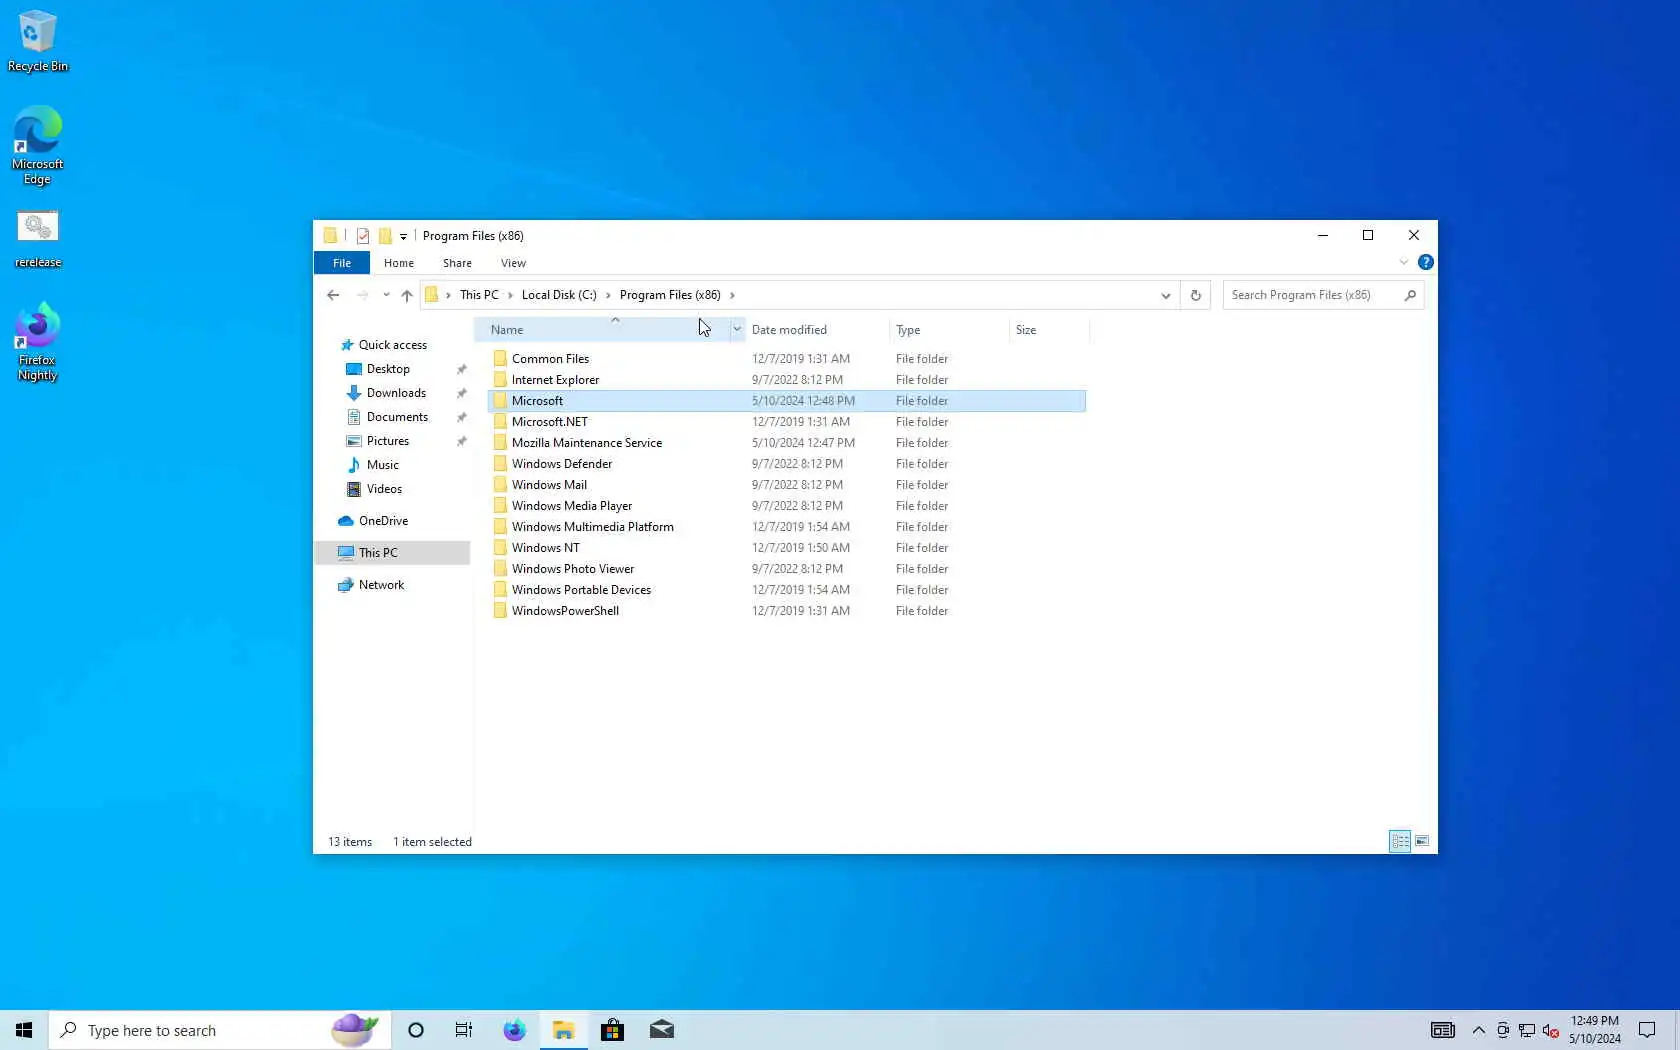
Task: Open the Customize Quick Access Toolbar dropdown
Action: (x=403, y=237)
